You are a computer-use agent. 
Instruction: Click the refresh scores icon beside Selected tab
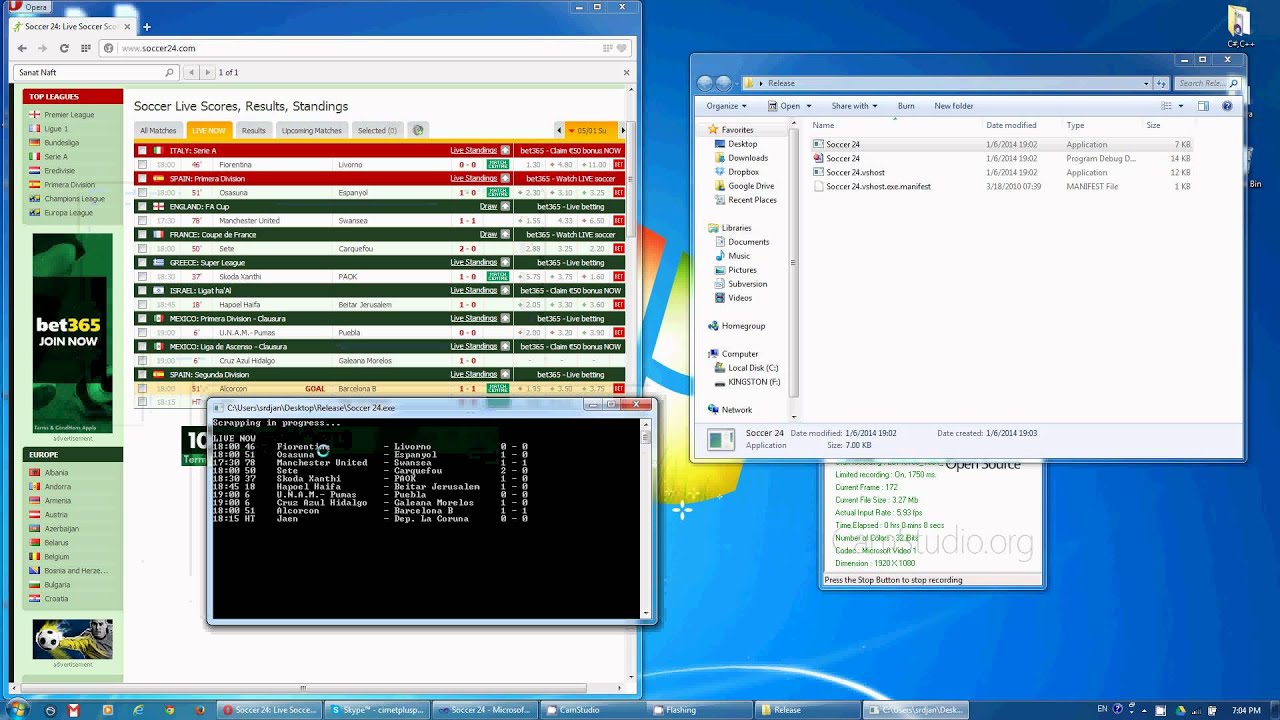tap(418, 130)
